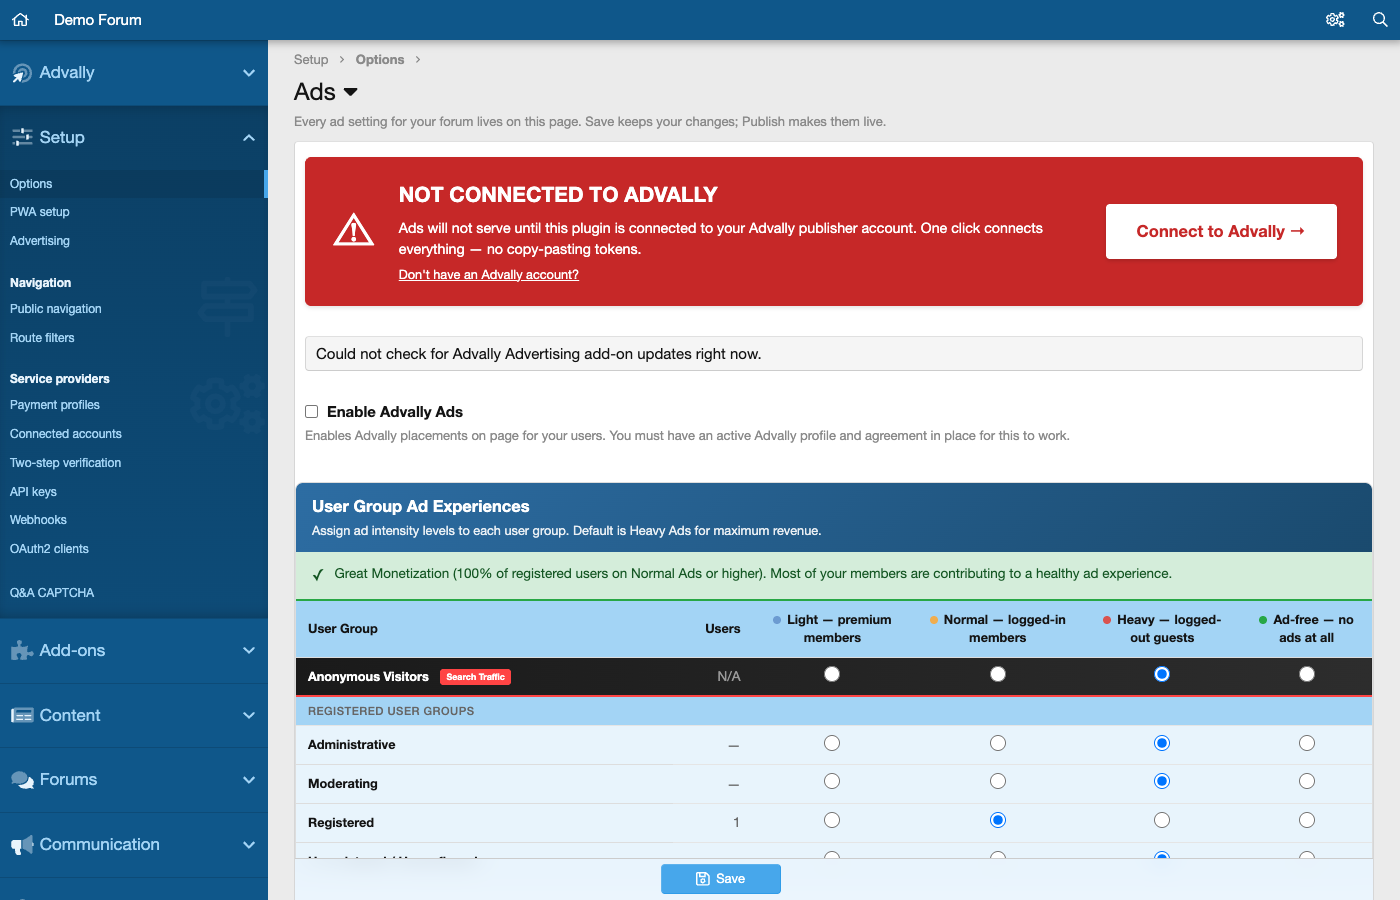Collapse the Setup sidebar section chevron

[x=249, y=138]
